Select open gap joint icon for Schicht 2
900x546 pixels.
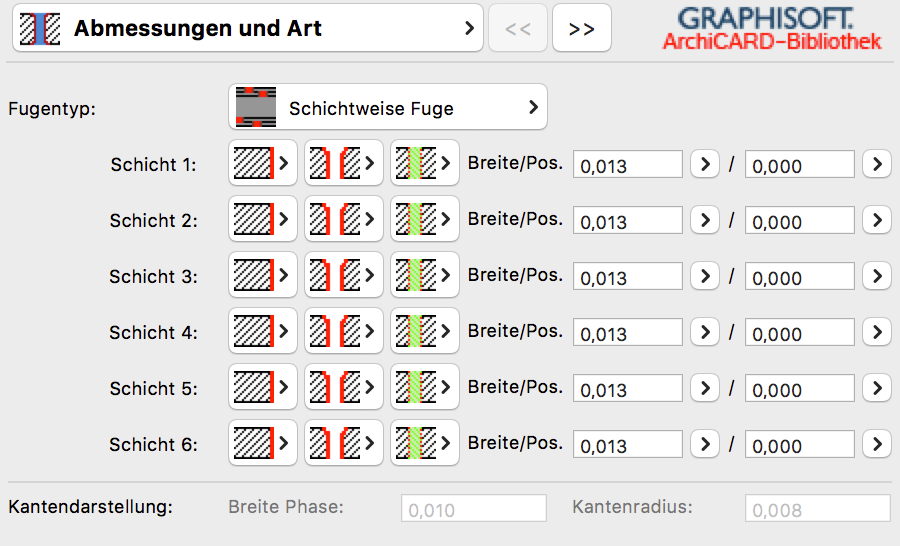click(x=343, y=219)
